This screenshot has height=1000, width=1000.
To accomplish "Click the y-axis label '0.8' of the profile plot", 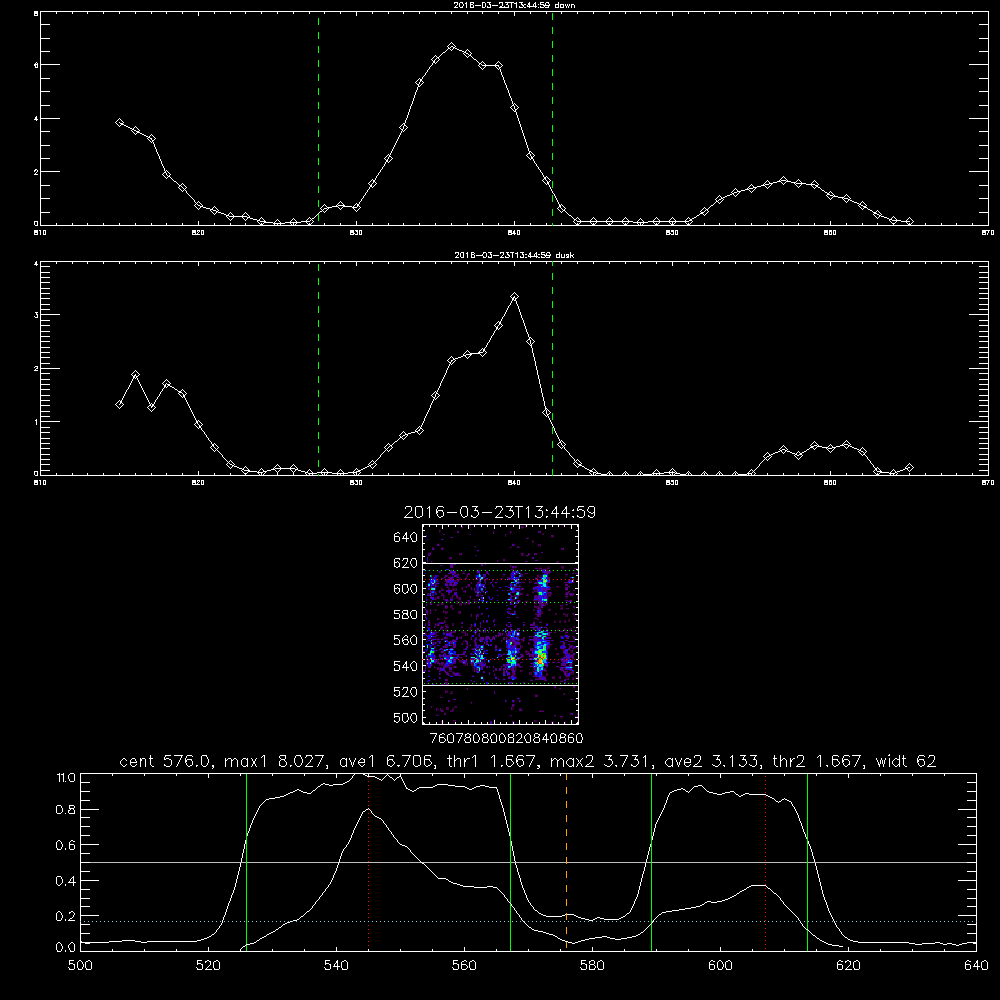I will [66, 809].
